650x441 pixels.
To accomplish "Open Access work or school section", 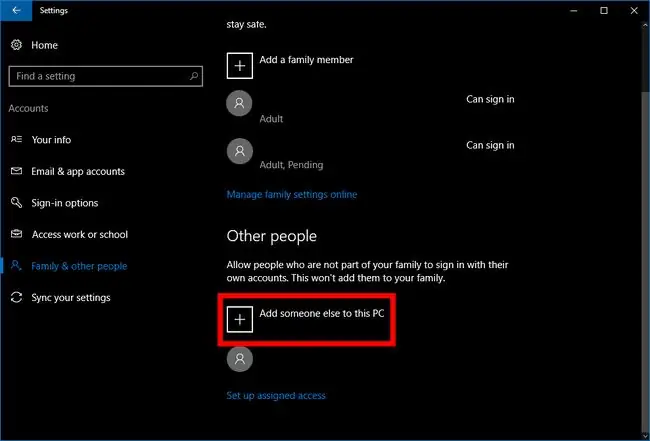I will coord(80,235).
